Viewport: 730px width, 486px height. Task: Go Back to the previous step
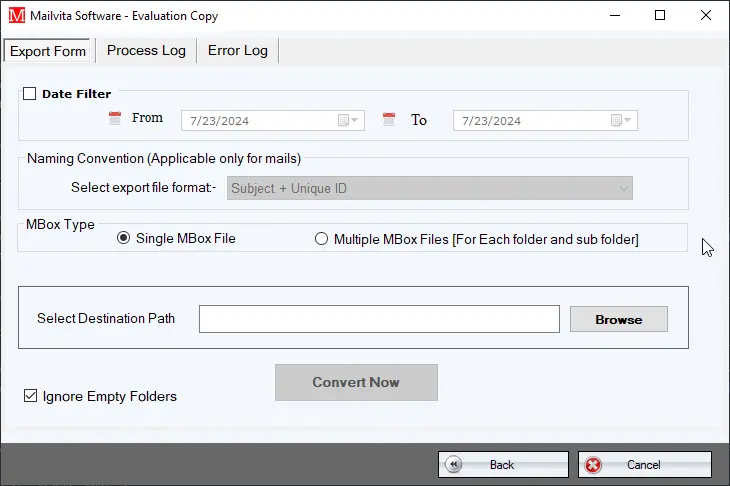tap(503, 464)
